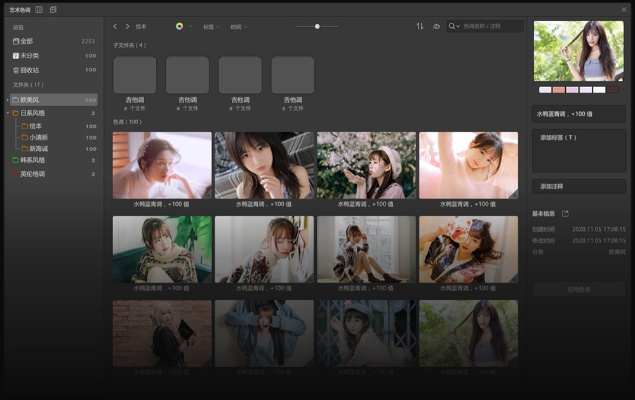
Task: Click the search box magnifier icon
Action: 454,26
